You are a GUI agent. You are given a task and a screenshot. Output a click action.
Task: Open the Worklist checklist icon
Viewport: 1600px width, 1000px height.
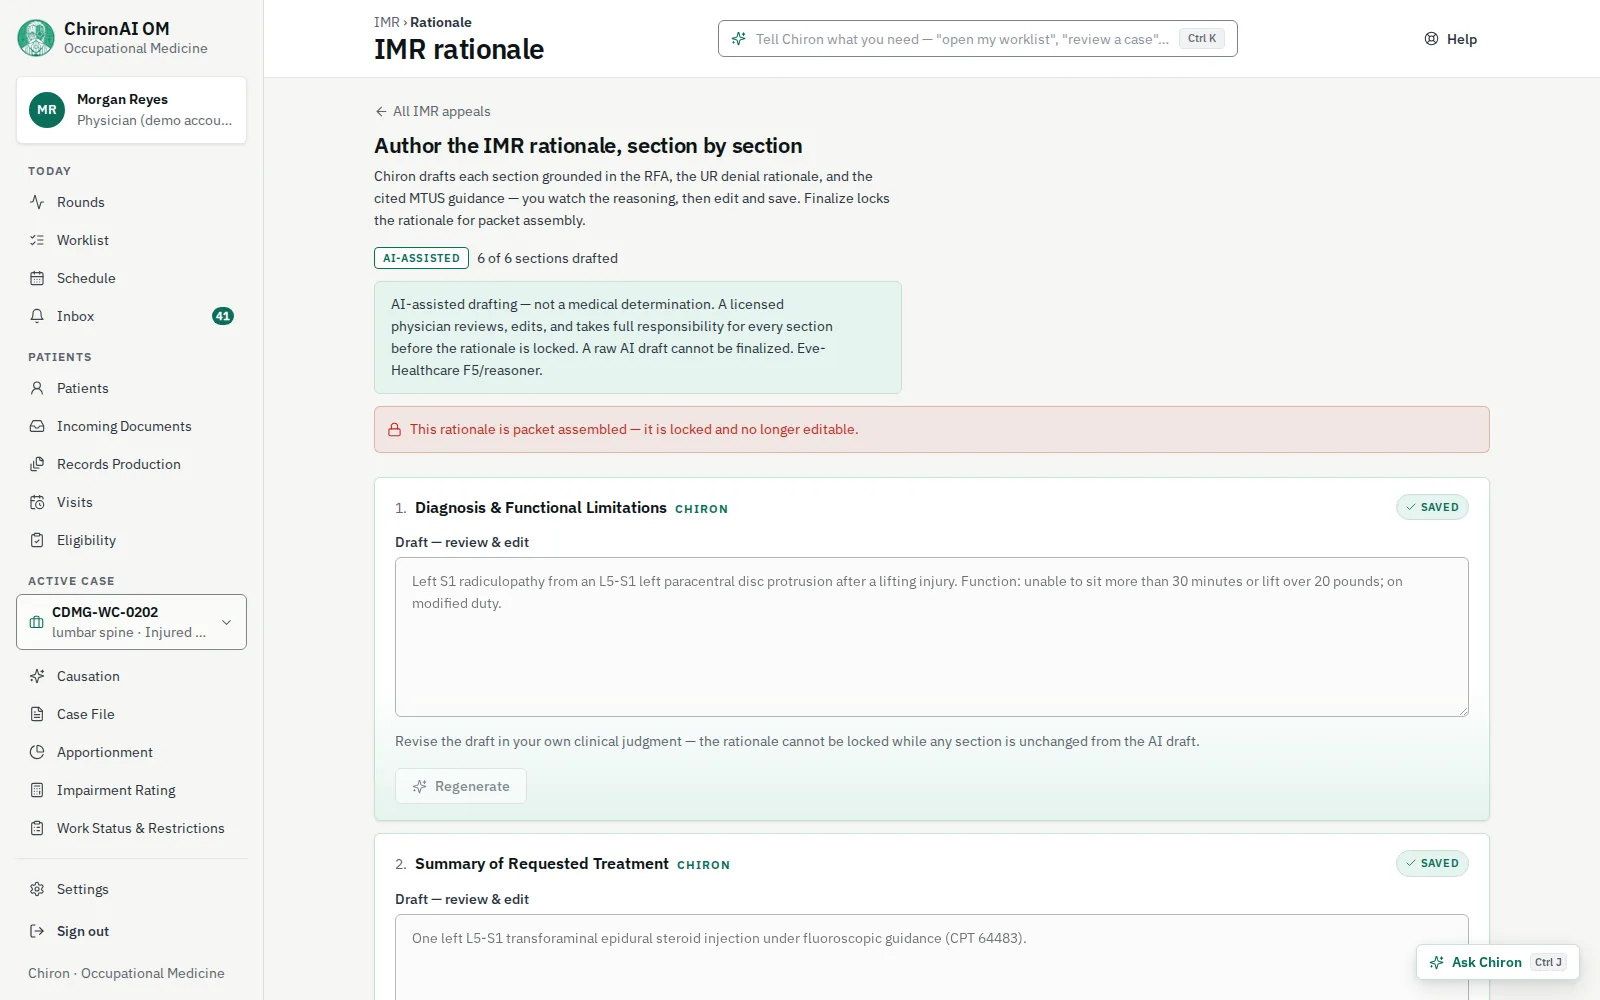37,240
